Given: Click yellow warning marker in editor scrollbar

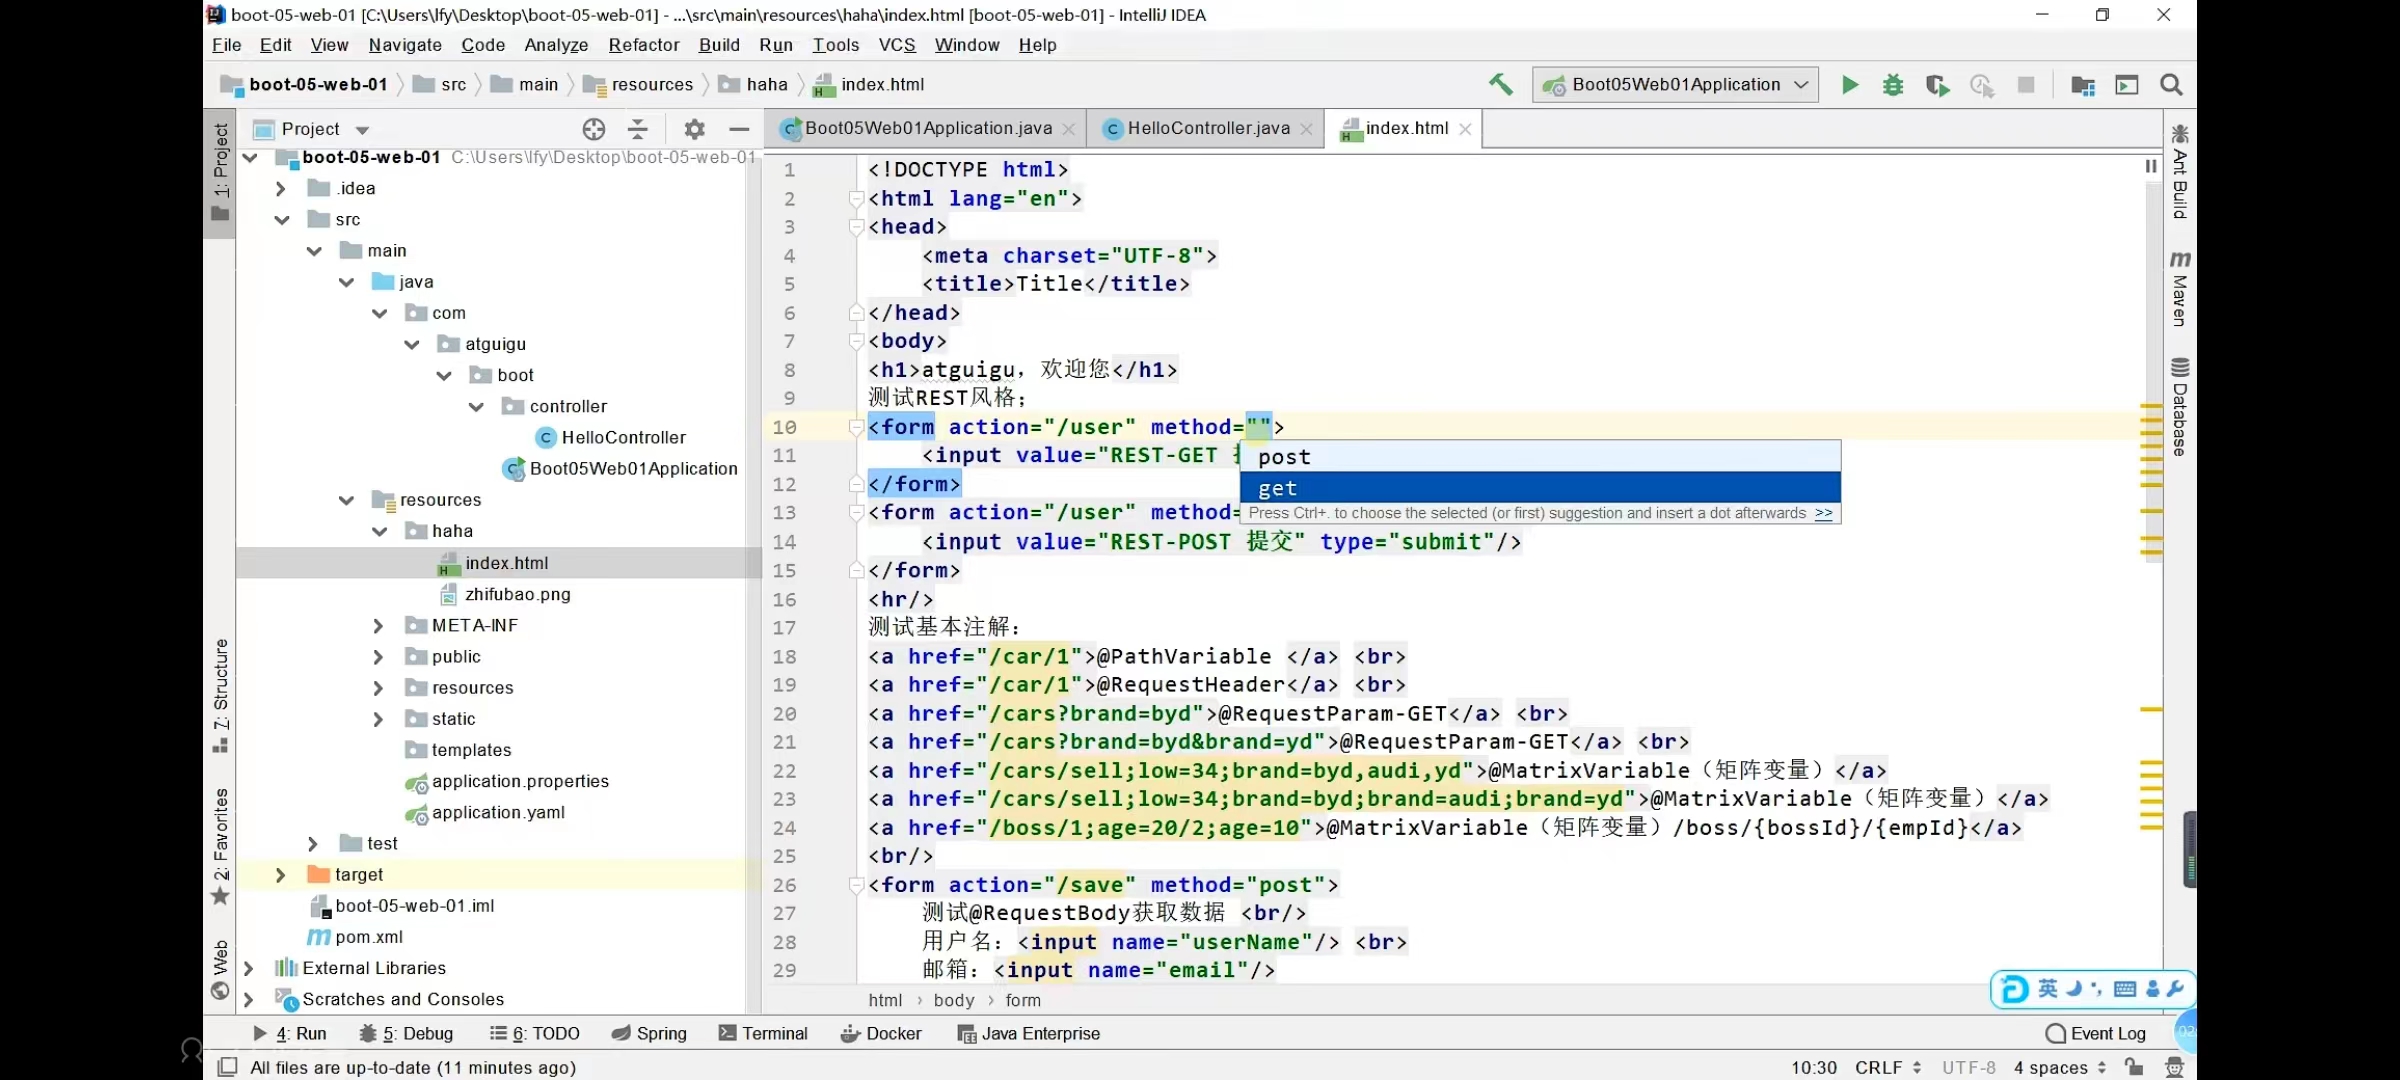Looking at the screenshot, I should click(2151, 710).
